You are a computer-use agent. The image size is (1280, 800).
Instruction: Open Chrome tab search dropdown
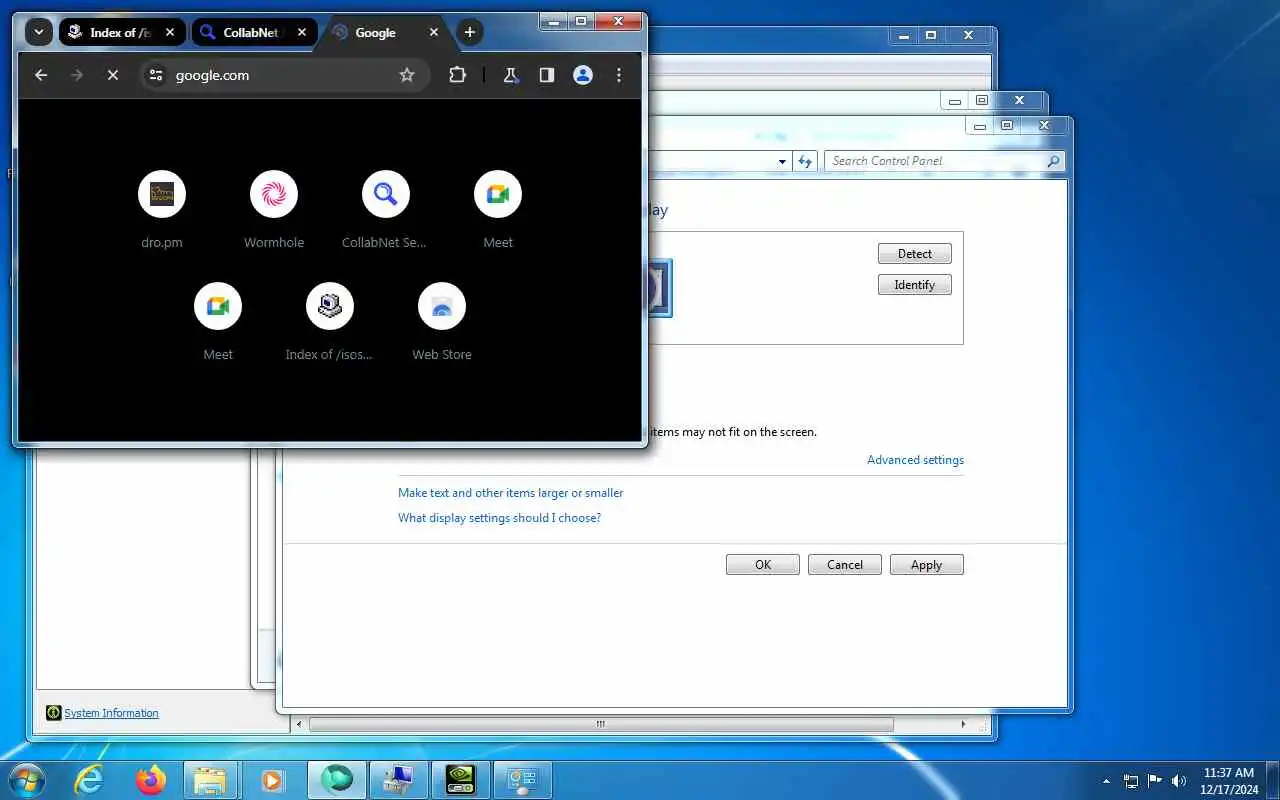[38, 32]
